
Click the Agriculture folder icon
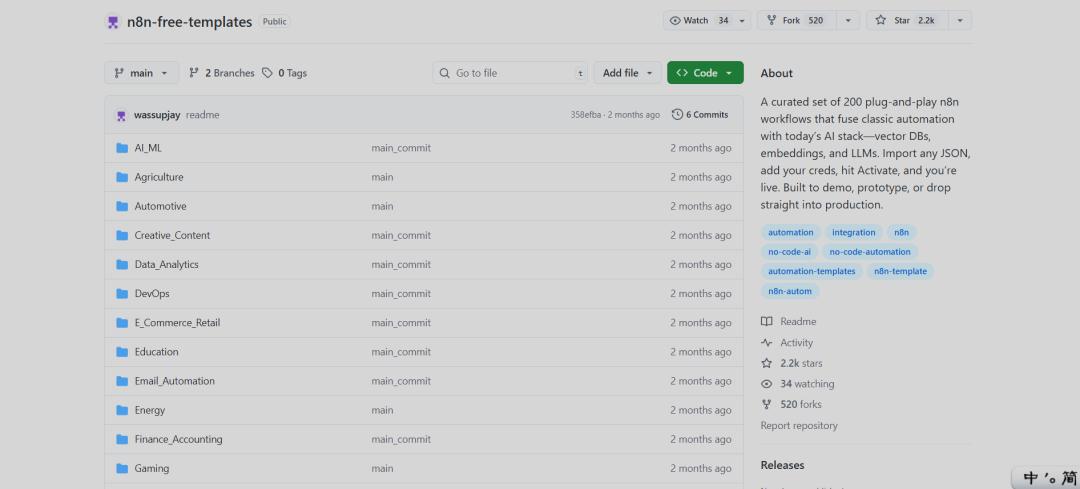click(123, 177)
